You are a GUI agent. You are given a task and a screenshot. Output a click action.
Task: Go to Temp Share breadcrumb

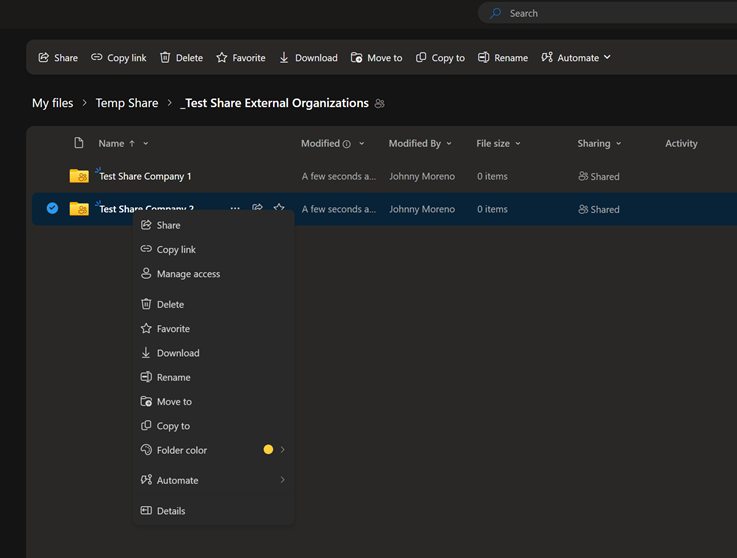pos(127,103)
